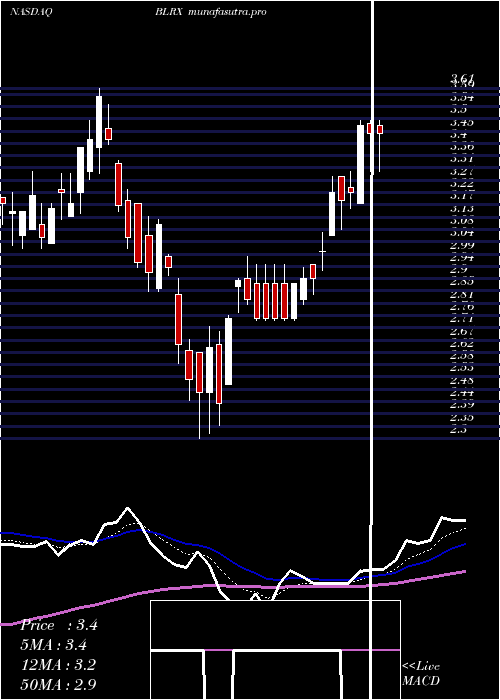Click the 5MA : 3.4 value
This screenshot has height=700, width=500.
54,645
